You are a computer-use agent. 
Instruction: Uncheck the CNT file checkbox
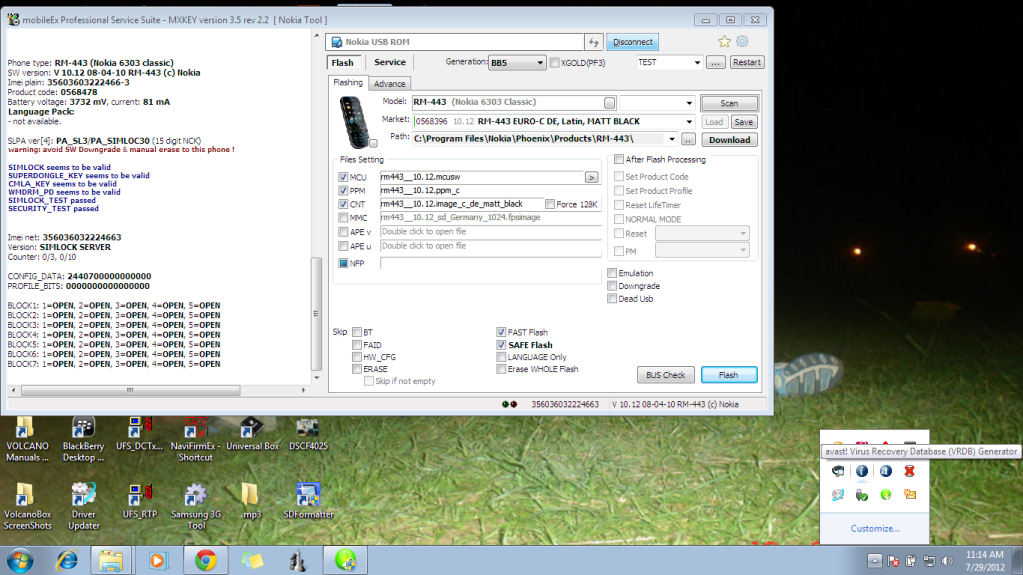click(343, 204)
